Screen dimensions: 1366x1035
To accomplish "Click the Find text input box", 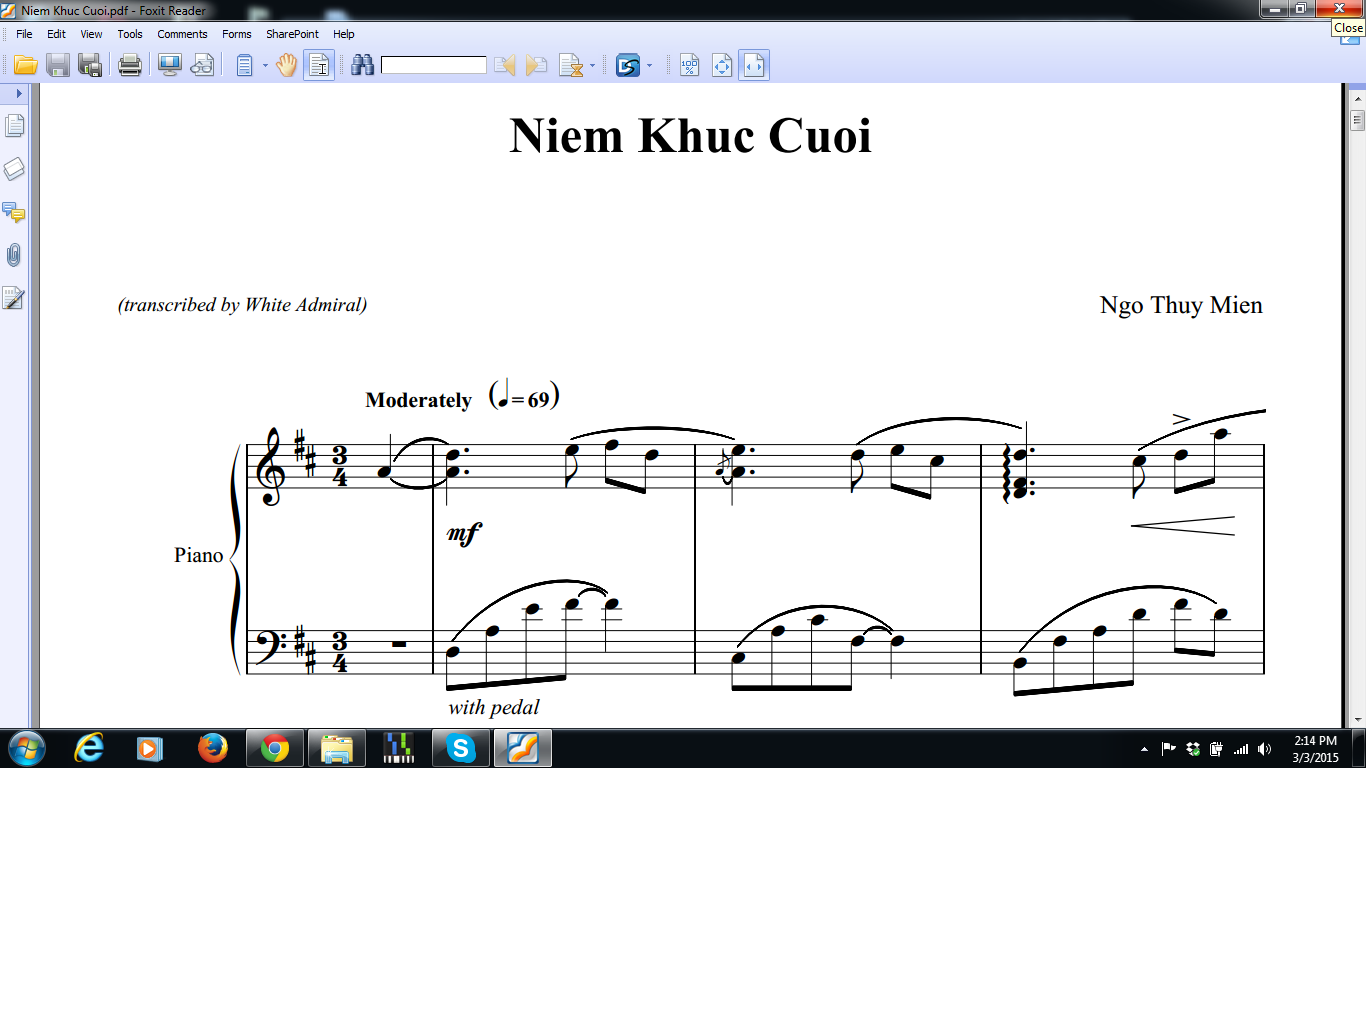I will (x=434, y=65).
